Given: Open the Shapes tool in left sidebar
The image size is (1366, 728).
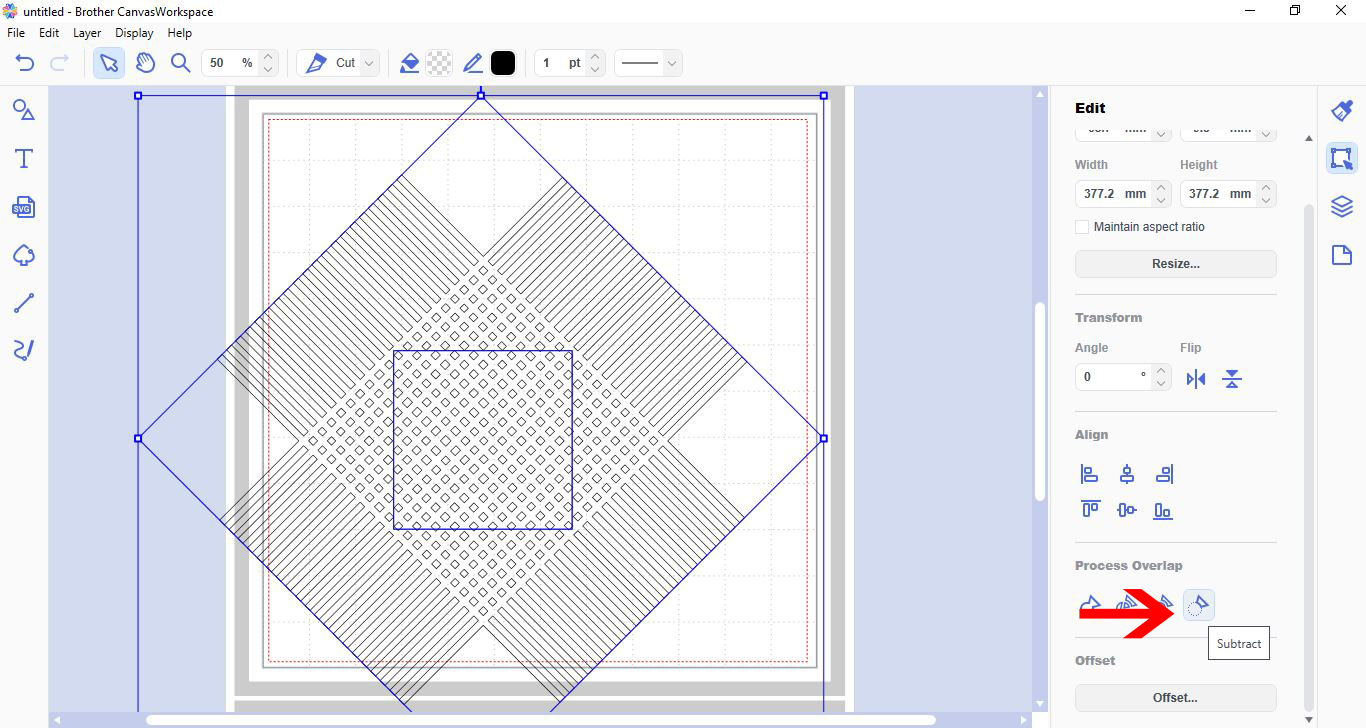Looking at the screenshot, I should click(24, 110).
